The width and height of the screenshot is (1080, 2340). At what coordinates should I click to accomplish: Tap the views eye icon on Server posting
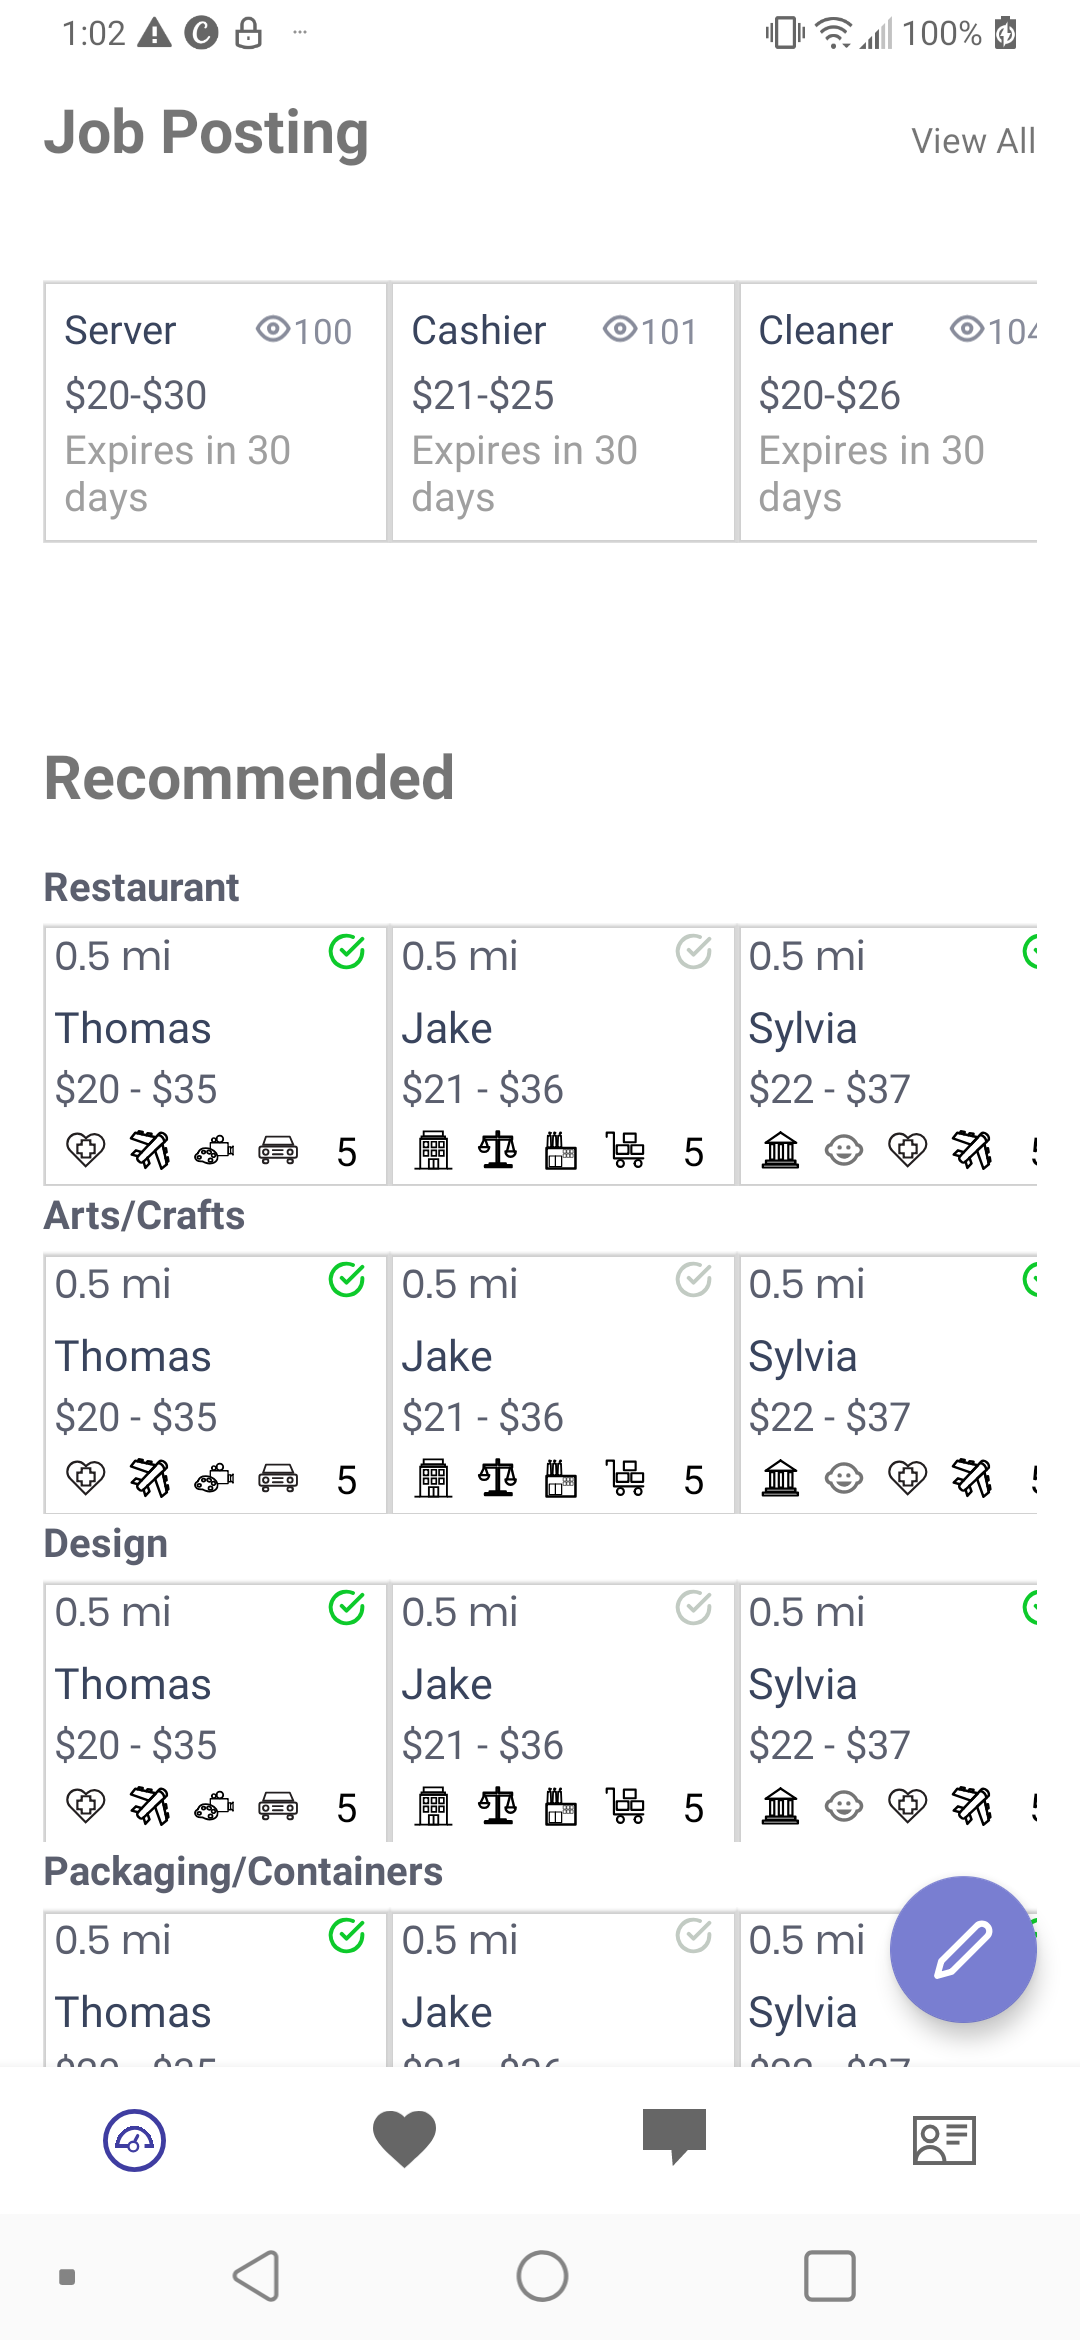273,329
